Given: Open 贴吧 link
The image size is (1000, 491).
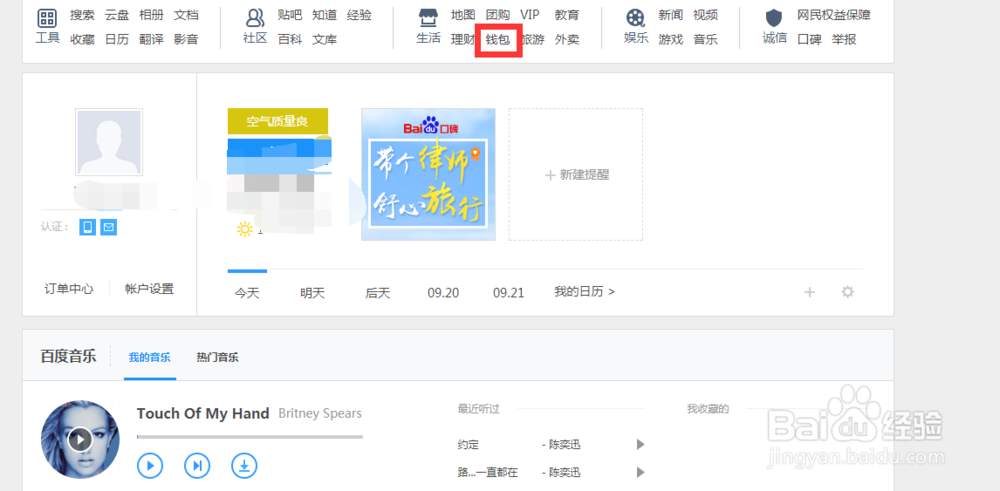Looking at the screenshot, I should (290, 15).
